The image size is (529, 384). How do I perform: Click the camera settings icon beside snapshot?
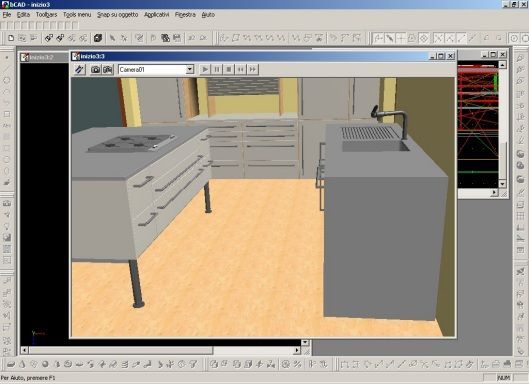coord(108,70)
